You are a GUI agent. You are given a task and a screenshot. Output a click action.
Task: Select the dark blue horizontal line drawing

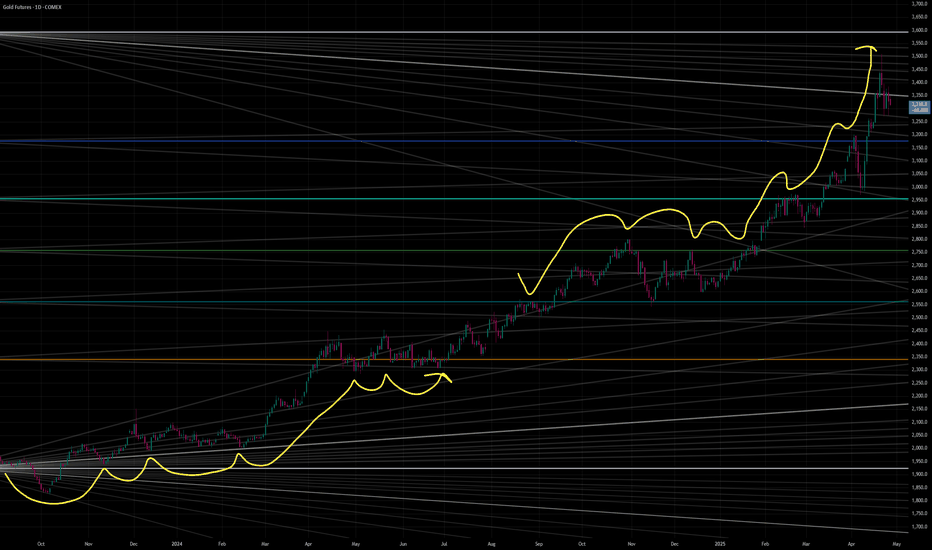[x=454, y=141]
